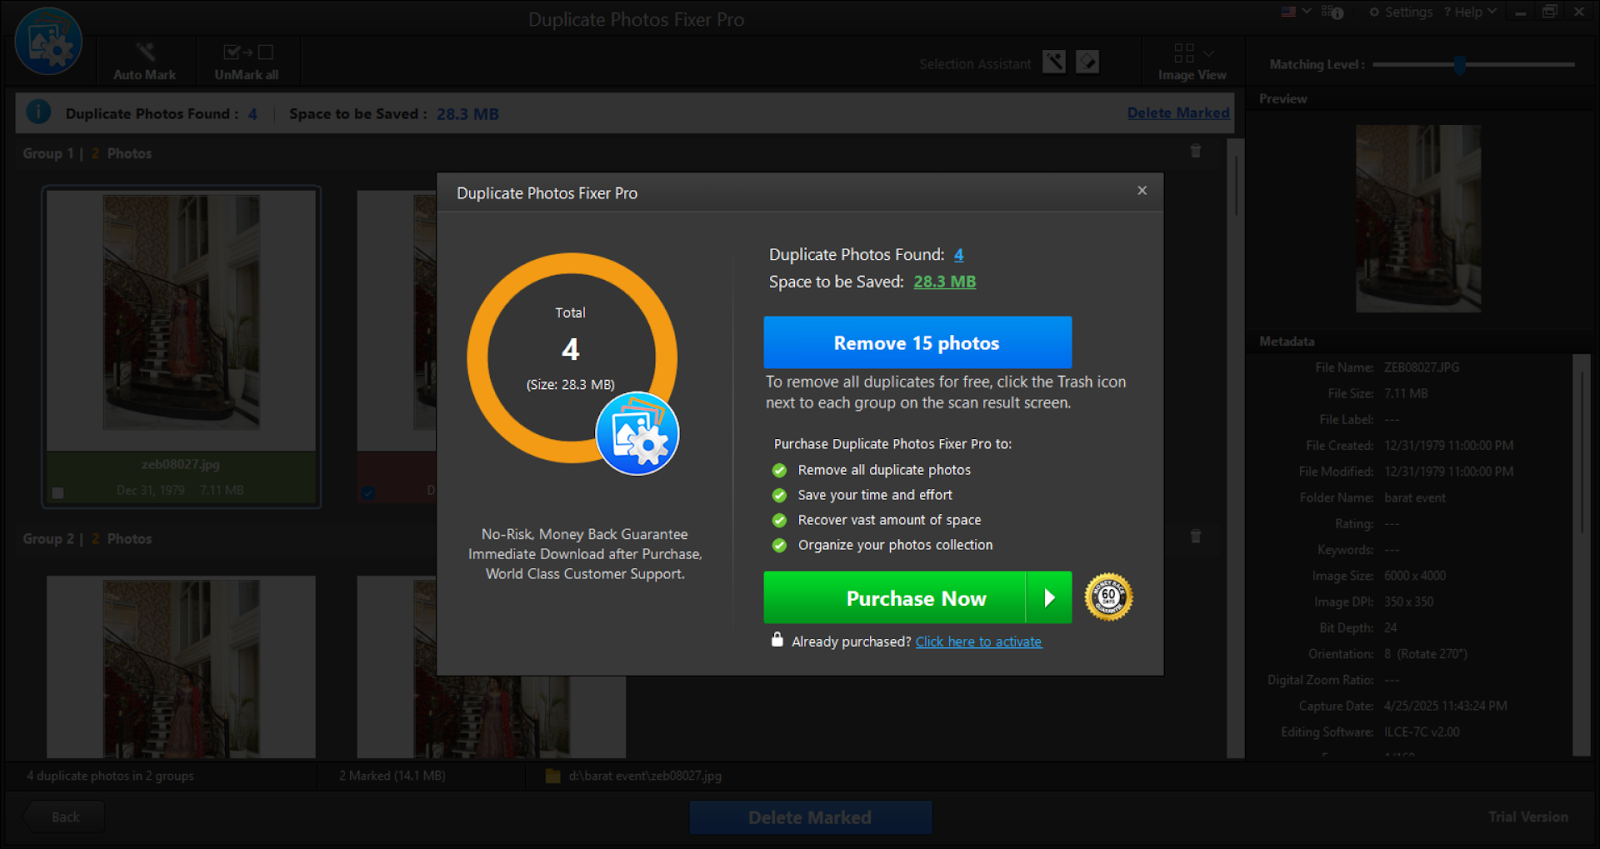
Task: Click the 'Remove all duplicate photos' checkmark bullet
Action: click(780, 470)
